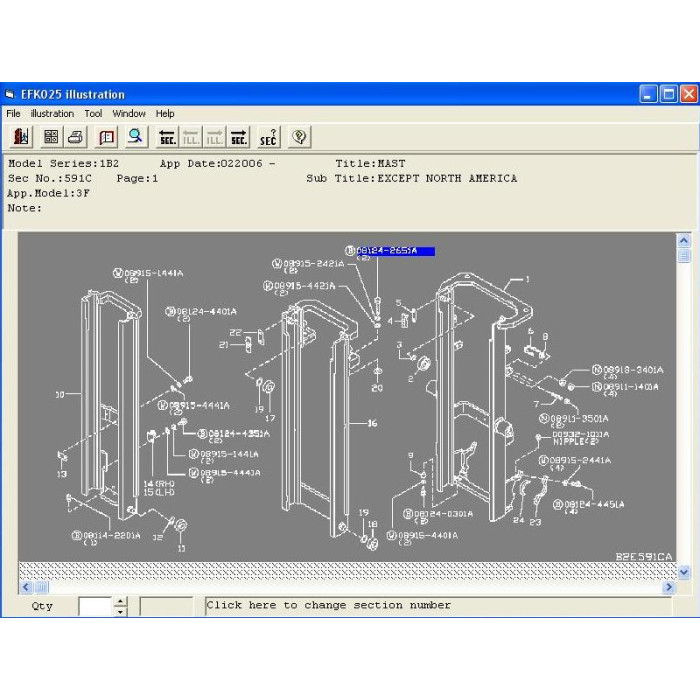Click callout number 16 on middle mast

tap(372, 423)
